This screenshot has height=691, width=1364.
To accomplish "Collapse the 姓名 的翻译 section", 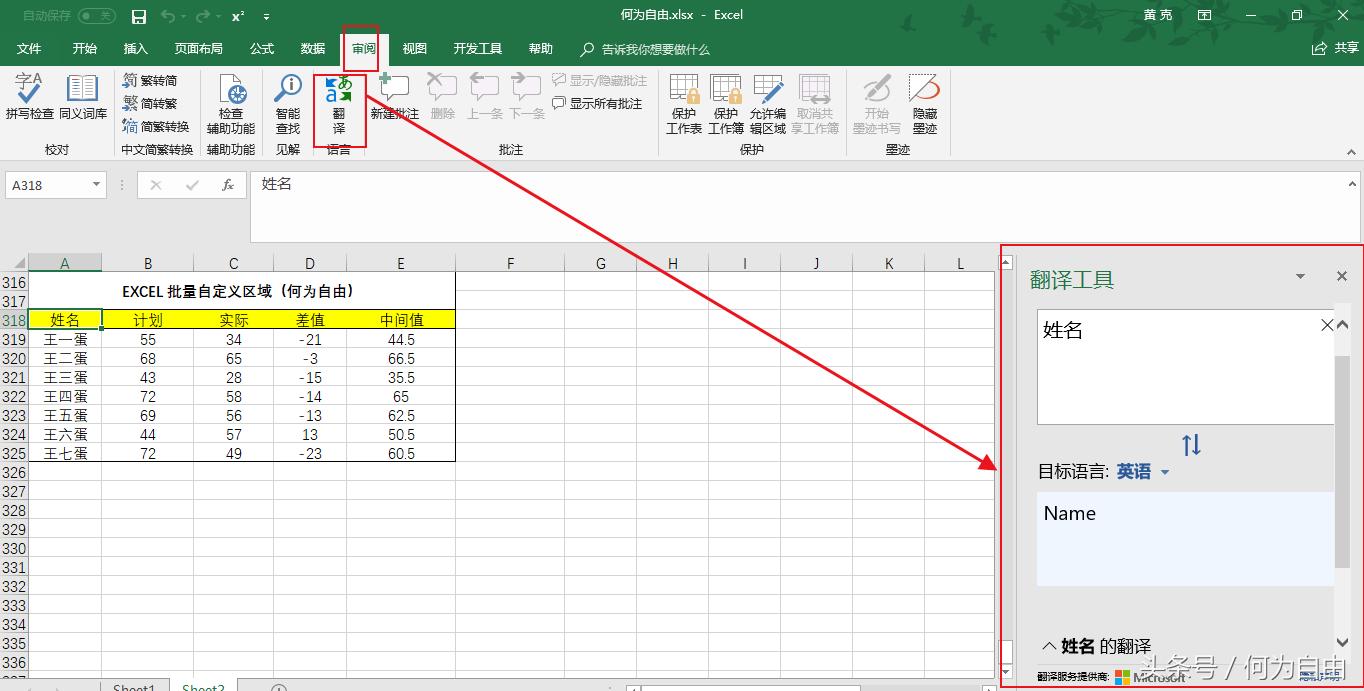I will tap(1049, 646).
